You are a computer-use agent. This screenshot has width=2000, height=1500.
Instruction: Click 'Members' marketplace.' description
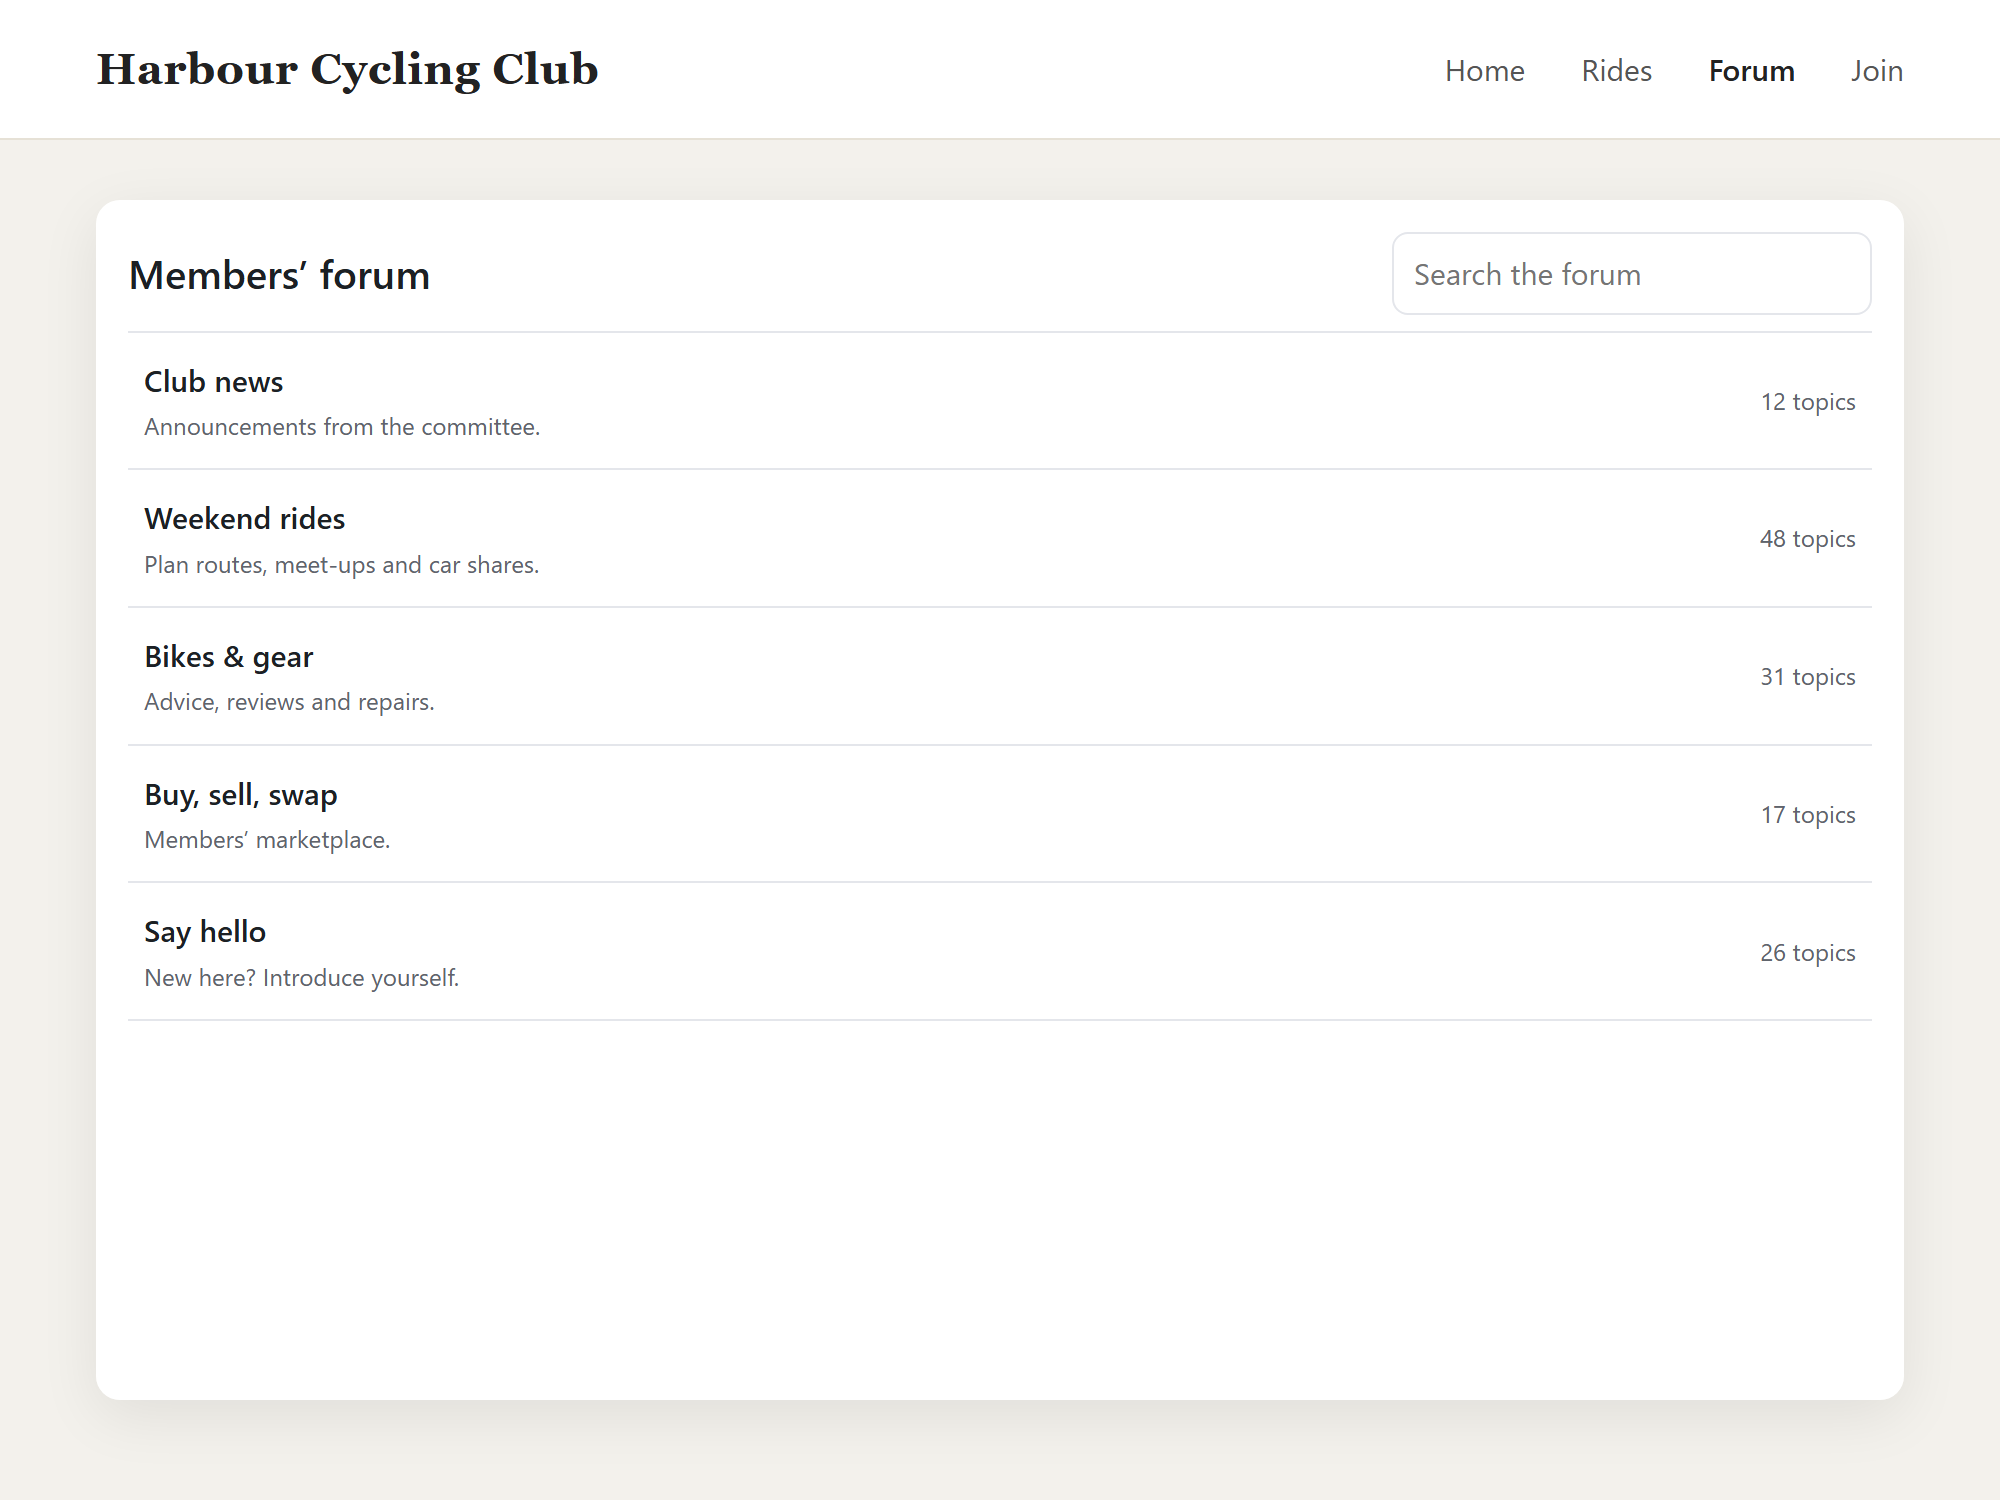(x=267, y=840)
